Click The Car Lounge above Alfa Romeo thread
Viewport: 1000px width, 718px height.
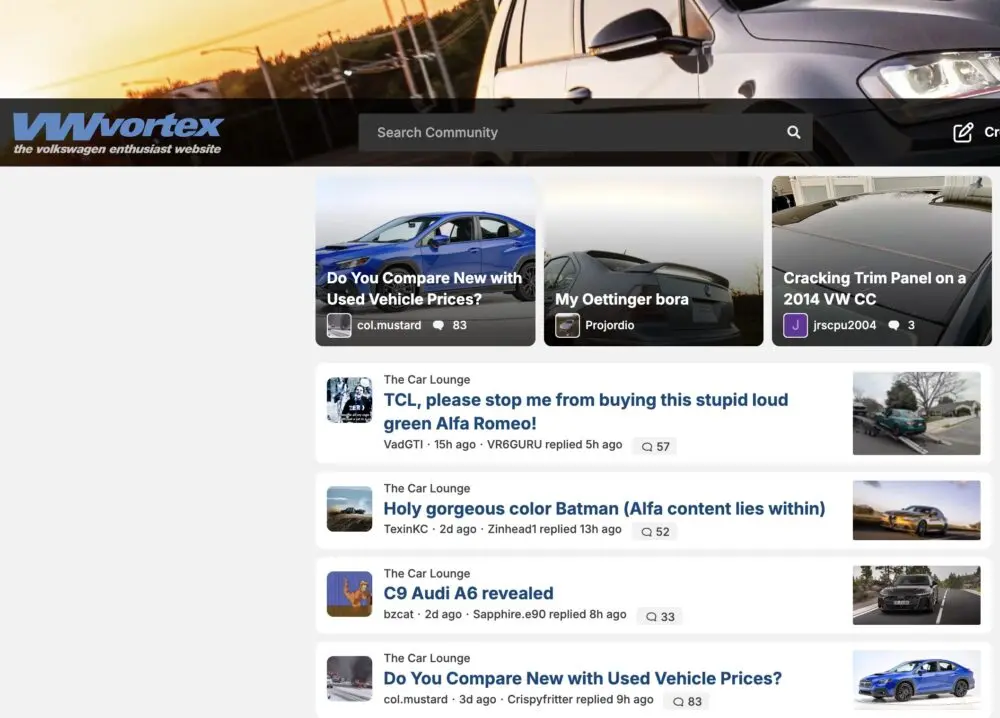pos(427,379)
